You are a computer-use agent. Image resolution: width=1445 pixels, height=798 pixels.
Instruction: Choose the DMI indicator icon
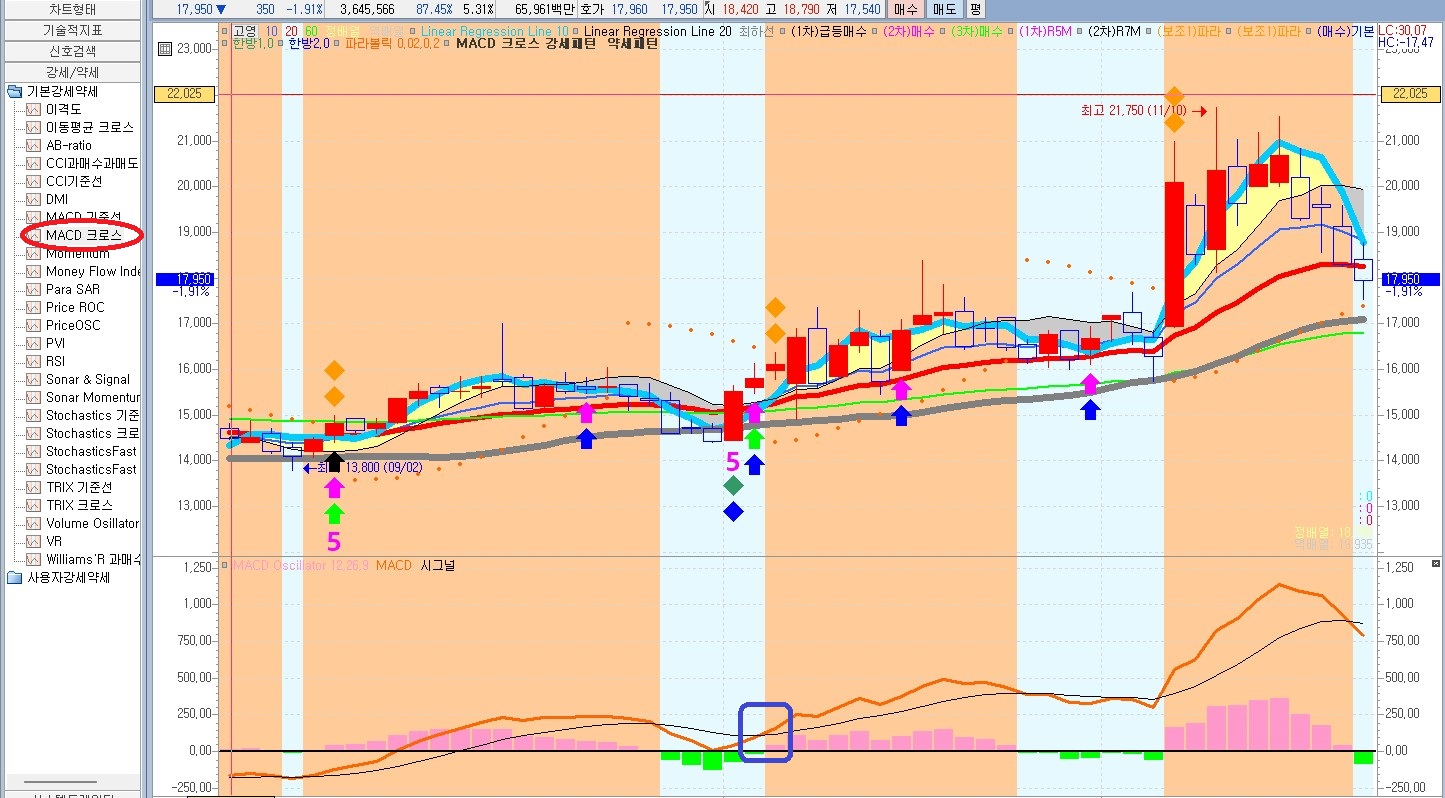[x=33, y=200]
